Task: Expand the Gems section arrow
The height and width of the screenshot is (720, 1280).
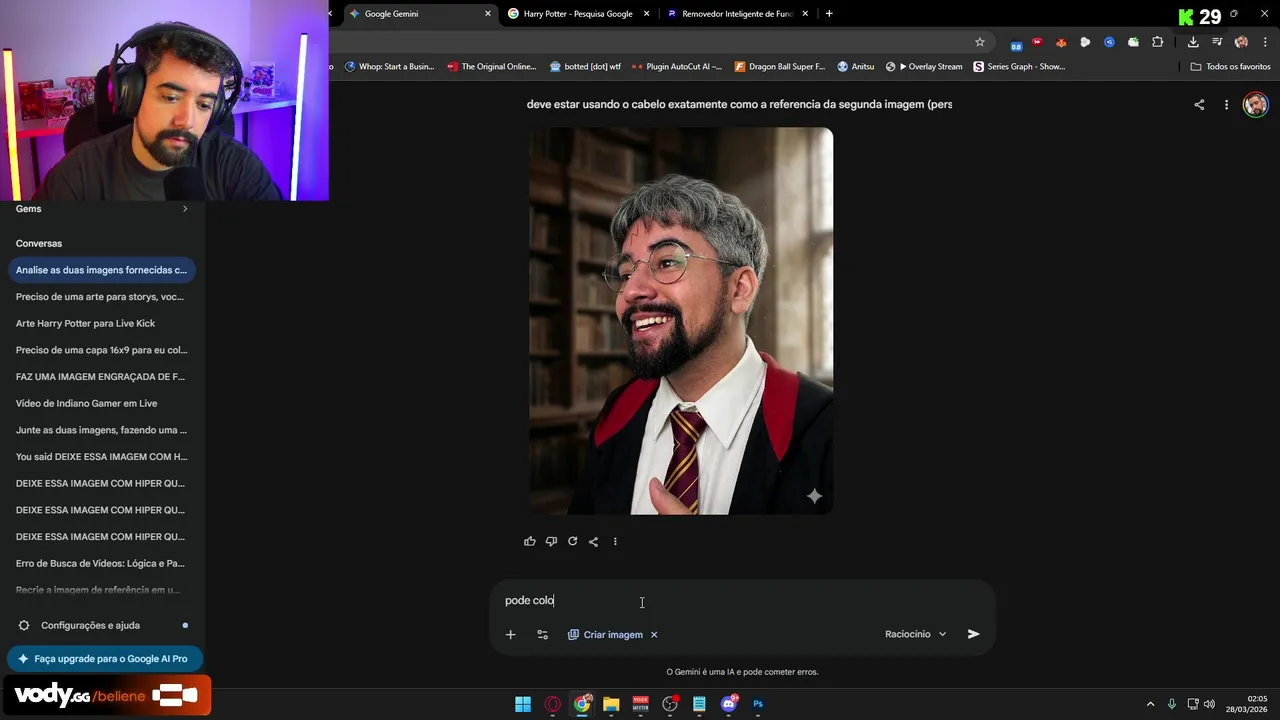Action: [185, 209]
